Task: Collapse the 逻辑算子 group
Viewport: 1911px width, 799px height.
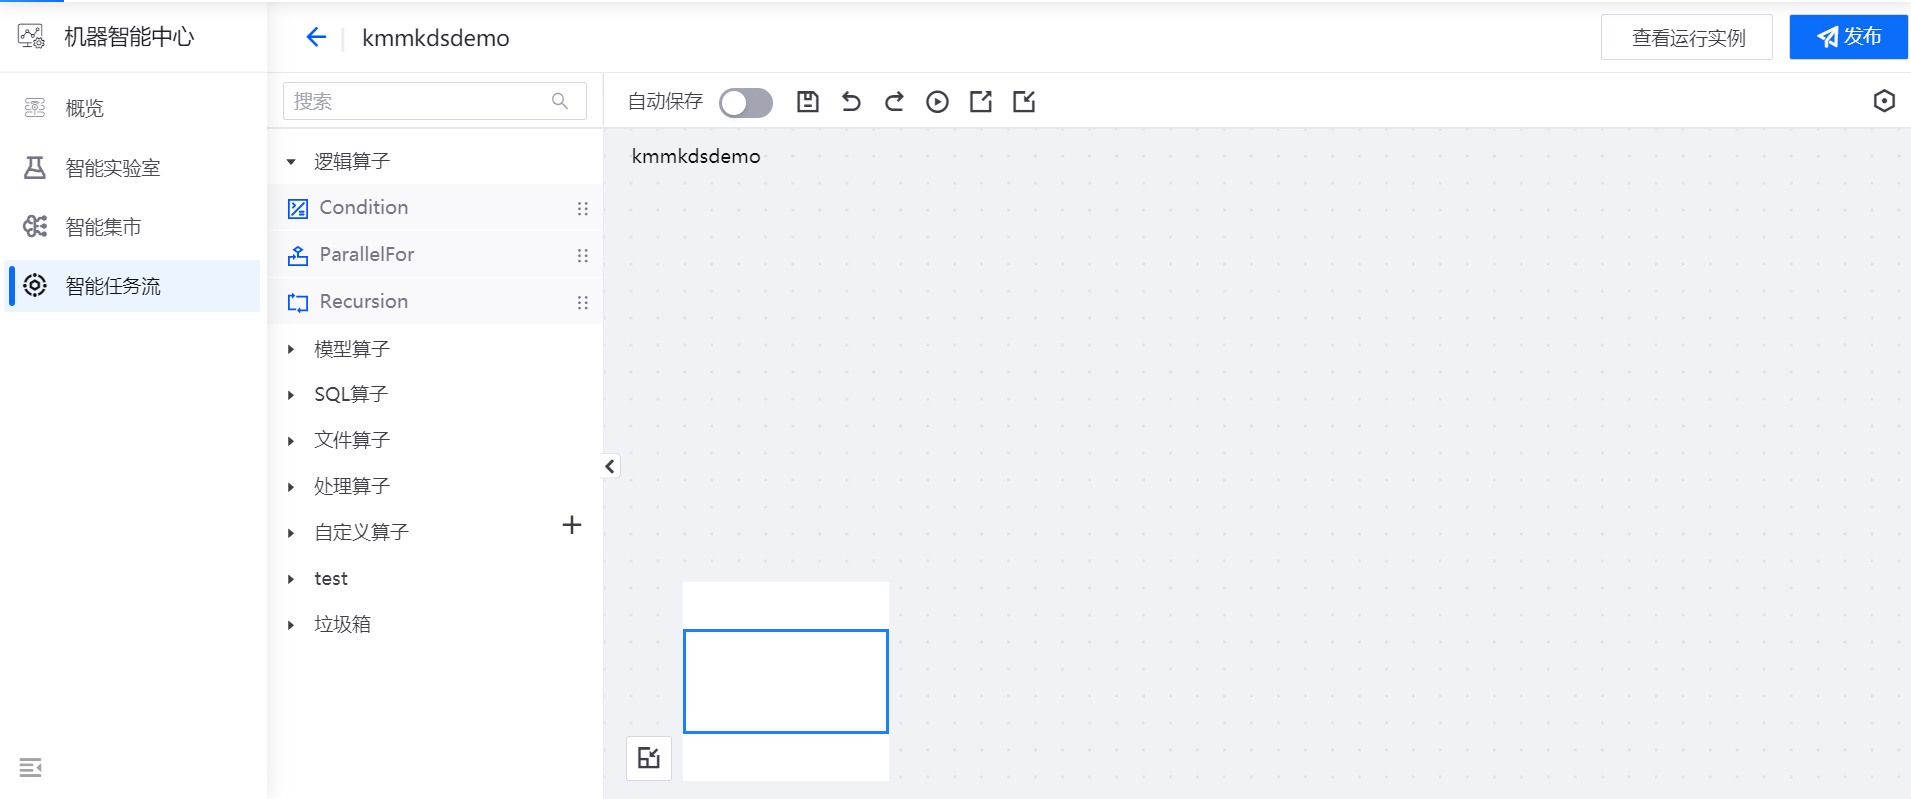Action: click(291, 162)
